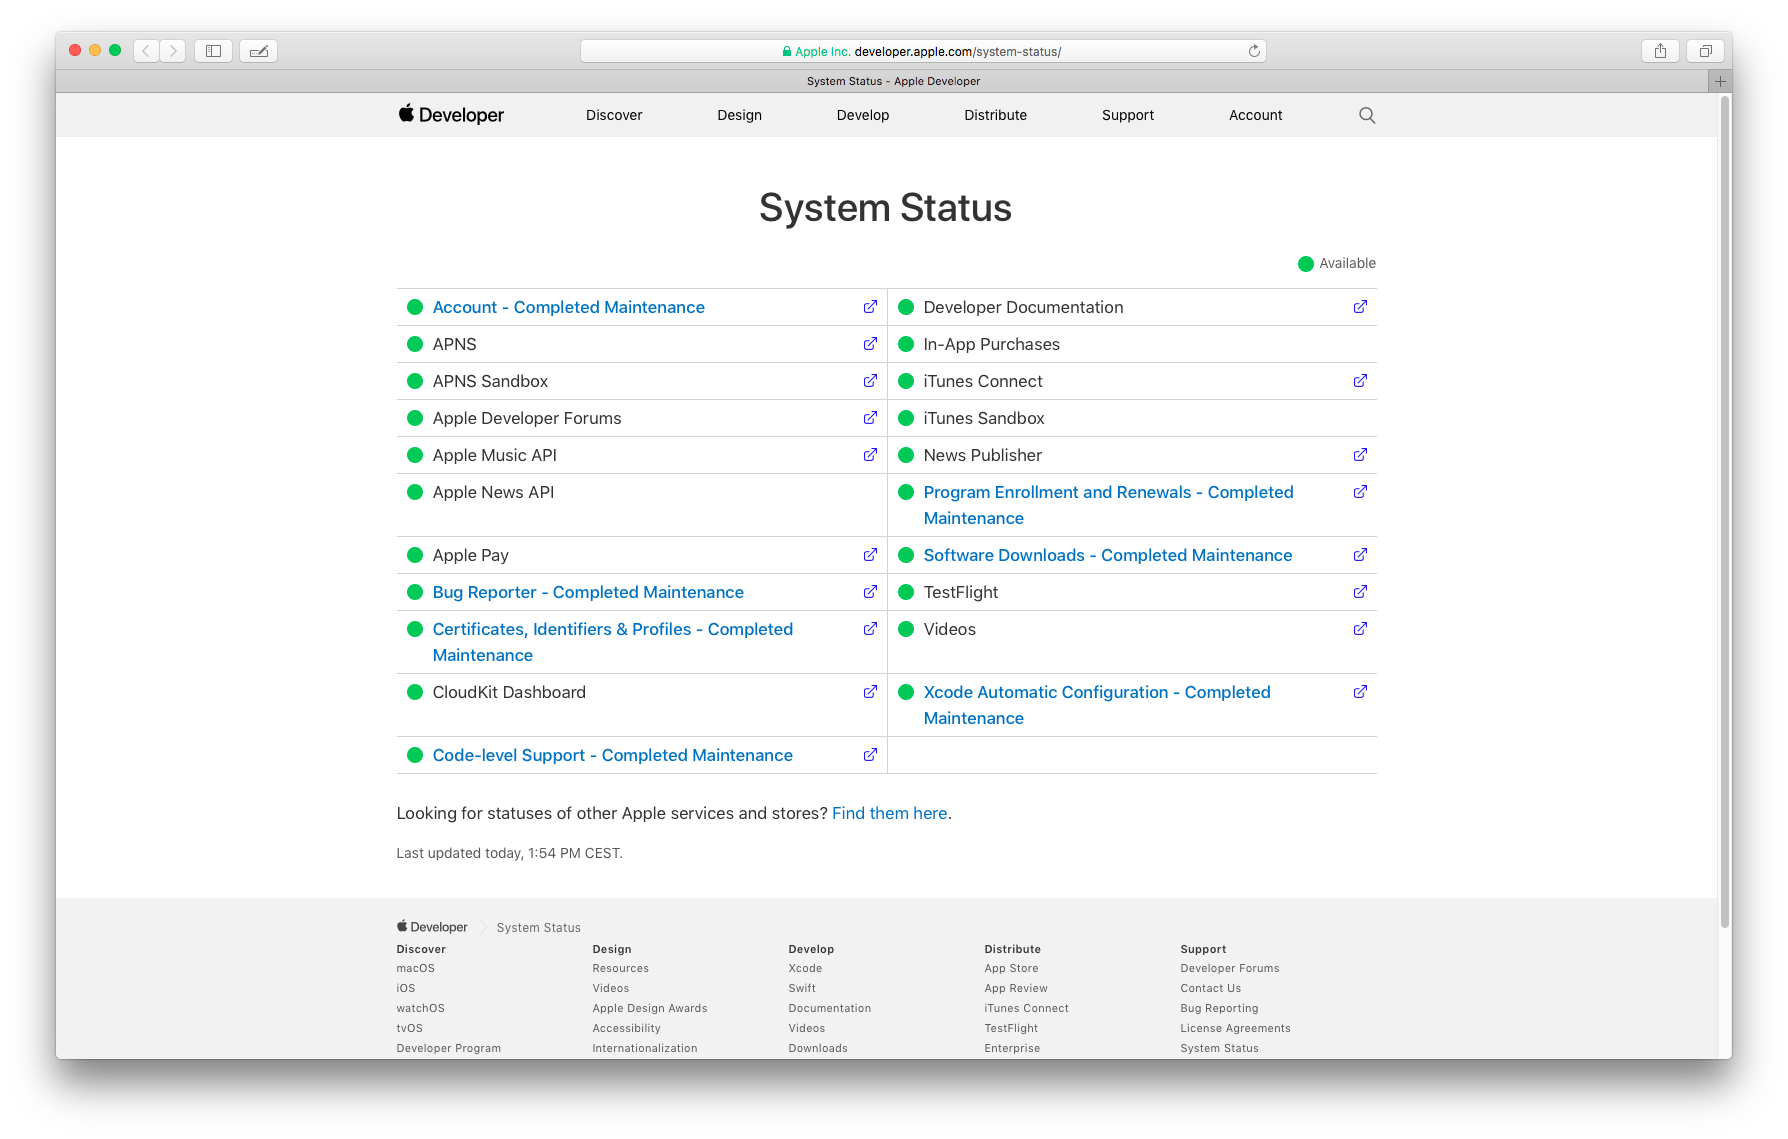
Task: Click the reload page icon in address bar
Action: click(1254, 51)
